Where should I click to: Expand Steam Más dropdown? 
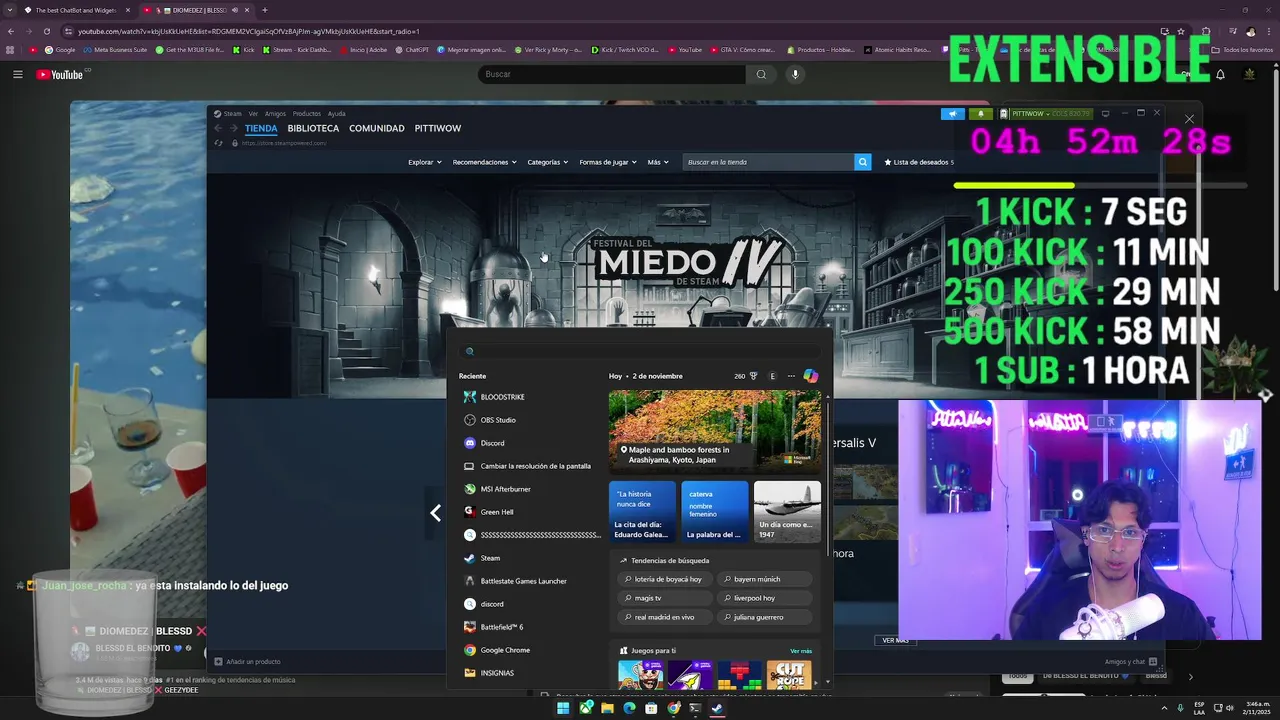point(657,162)
